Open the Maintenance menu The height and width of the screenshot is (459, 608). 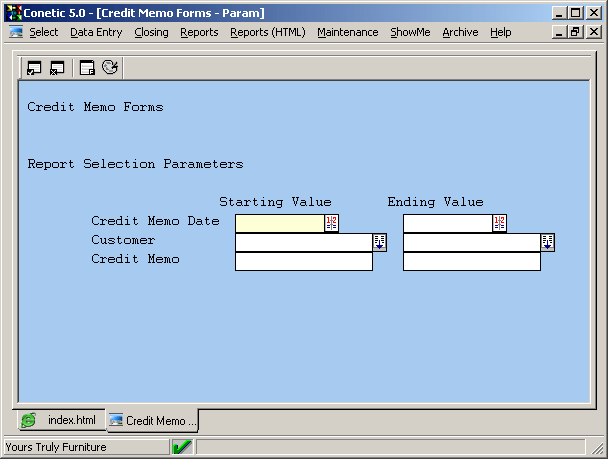(347, 32)
